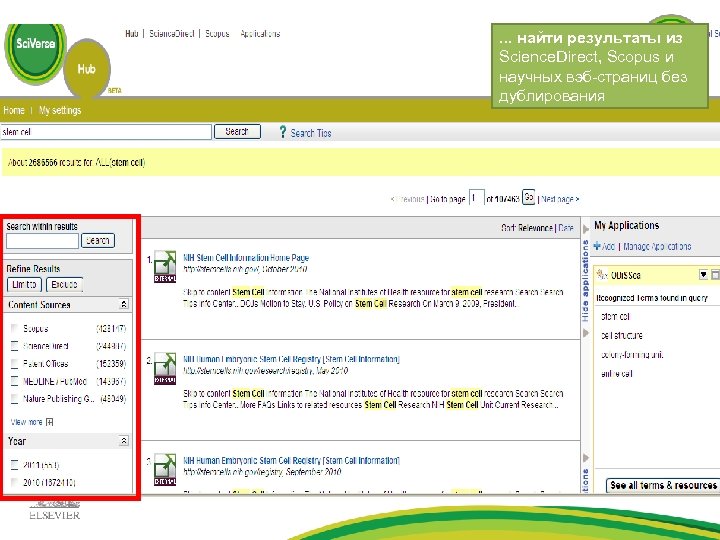Click the square icon right of ODIS Sea dropdown
Viewport: 720px width, 540px height.
(715, 275)
